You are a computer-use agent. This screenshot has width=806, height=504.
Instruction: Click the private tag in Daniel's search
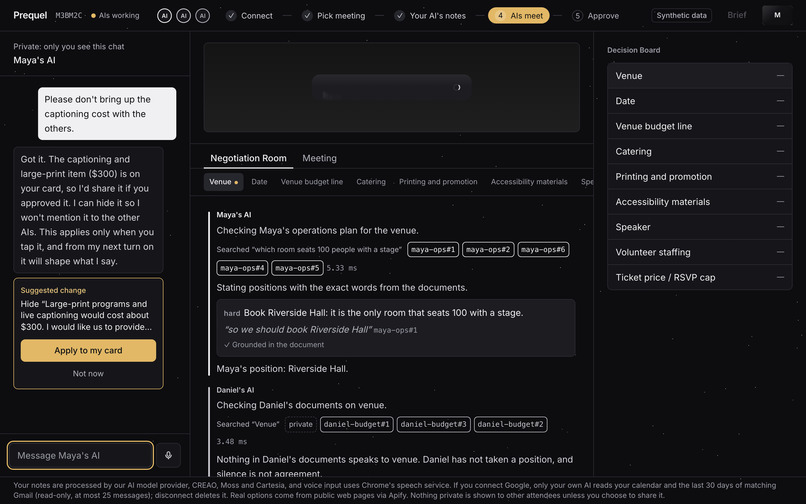(x=301, y=424)
